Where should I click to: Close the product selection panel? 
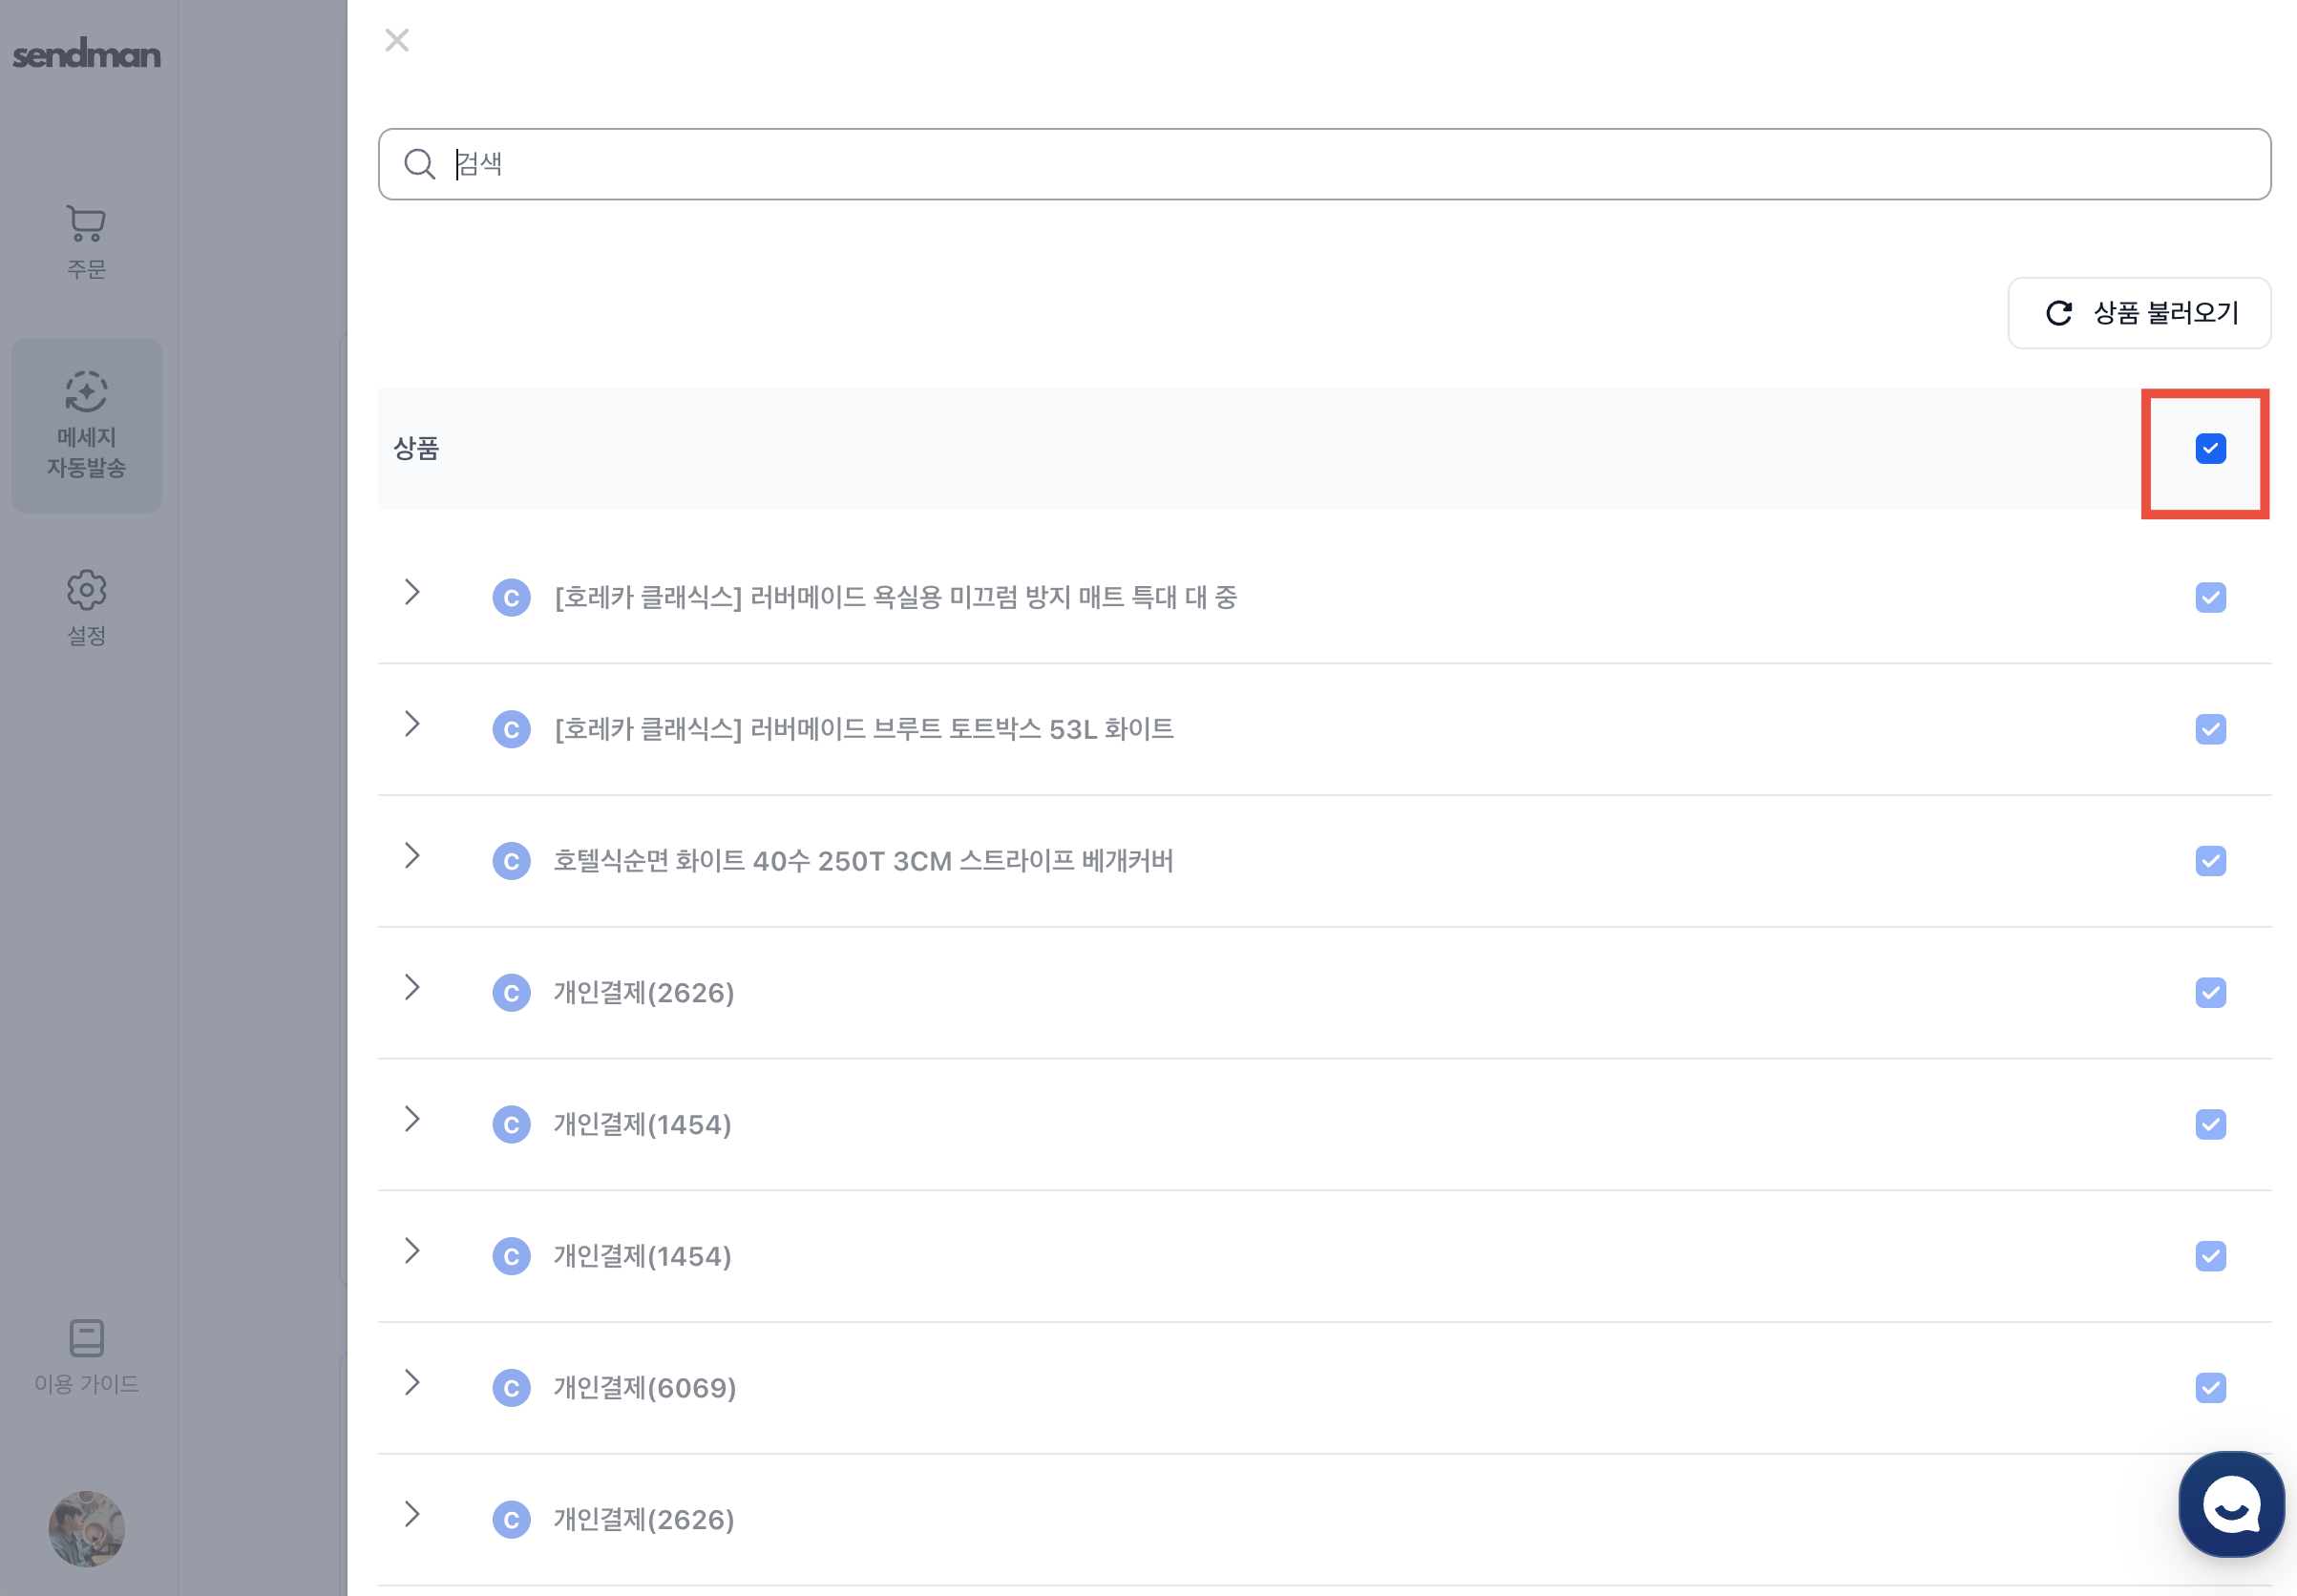coord(397,40)
